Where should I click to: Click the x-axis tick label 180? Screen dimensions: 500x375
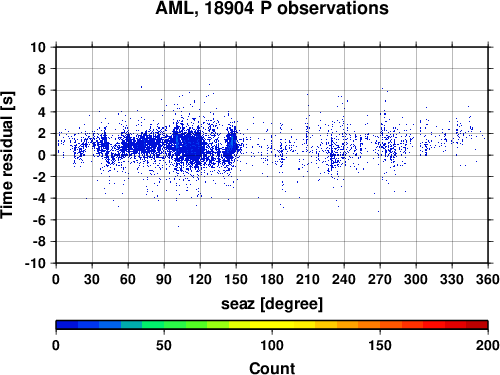click(272, 279)
